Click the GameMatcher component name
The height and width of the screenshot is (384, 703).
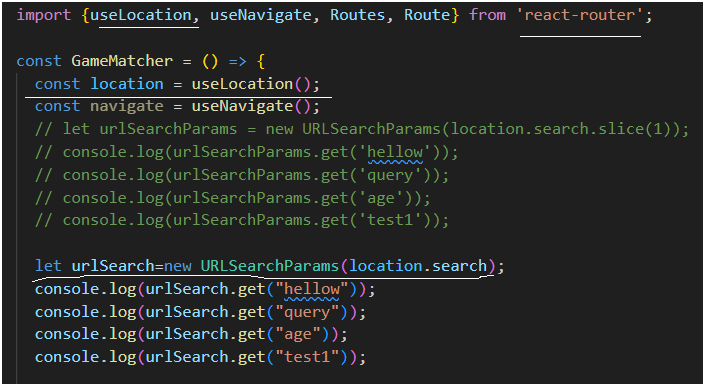[122, 61]
